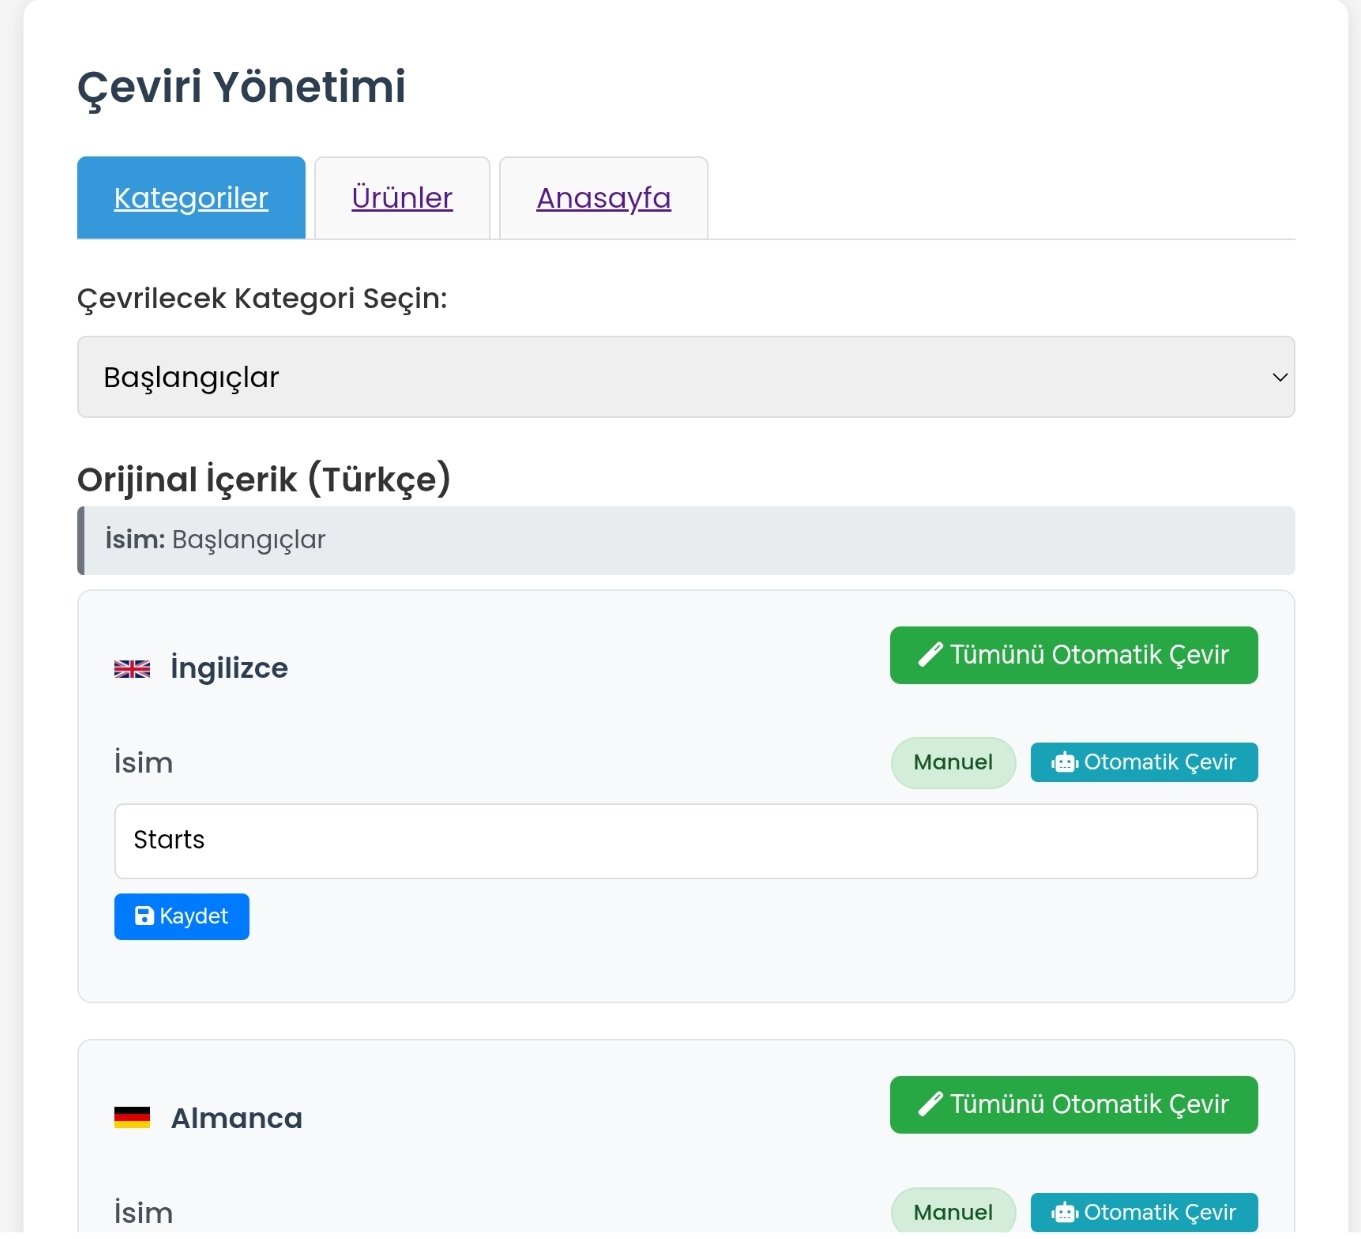Auto-translate all fields for Almanca
Viewport: 1361px width, 1239px height.
pyautogui.click(x=1074, y=1104)
